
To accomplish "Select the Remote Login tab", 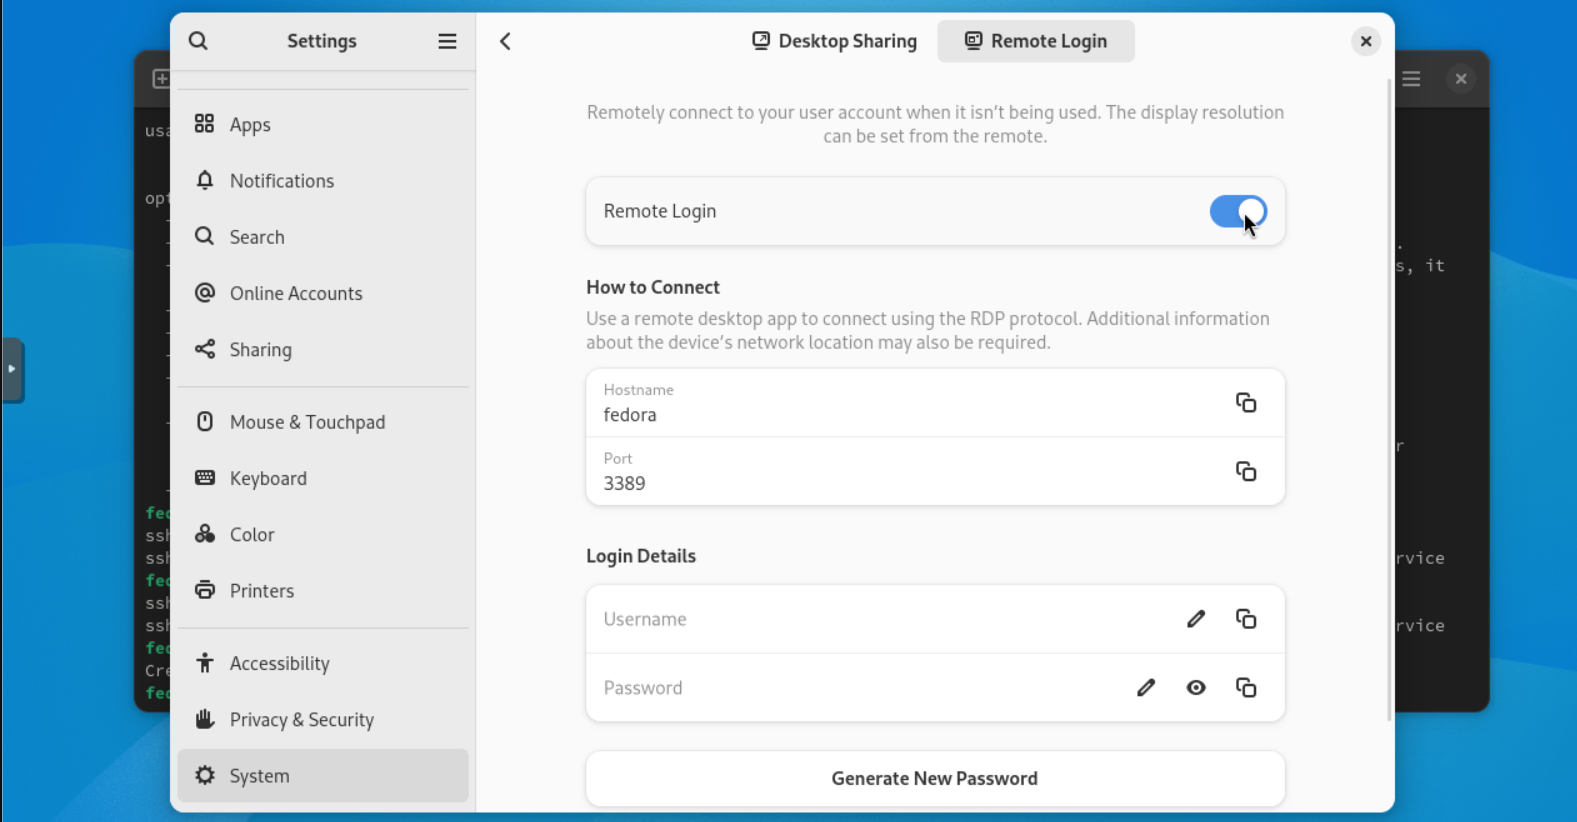I will [x=1036, y=41].
